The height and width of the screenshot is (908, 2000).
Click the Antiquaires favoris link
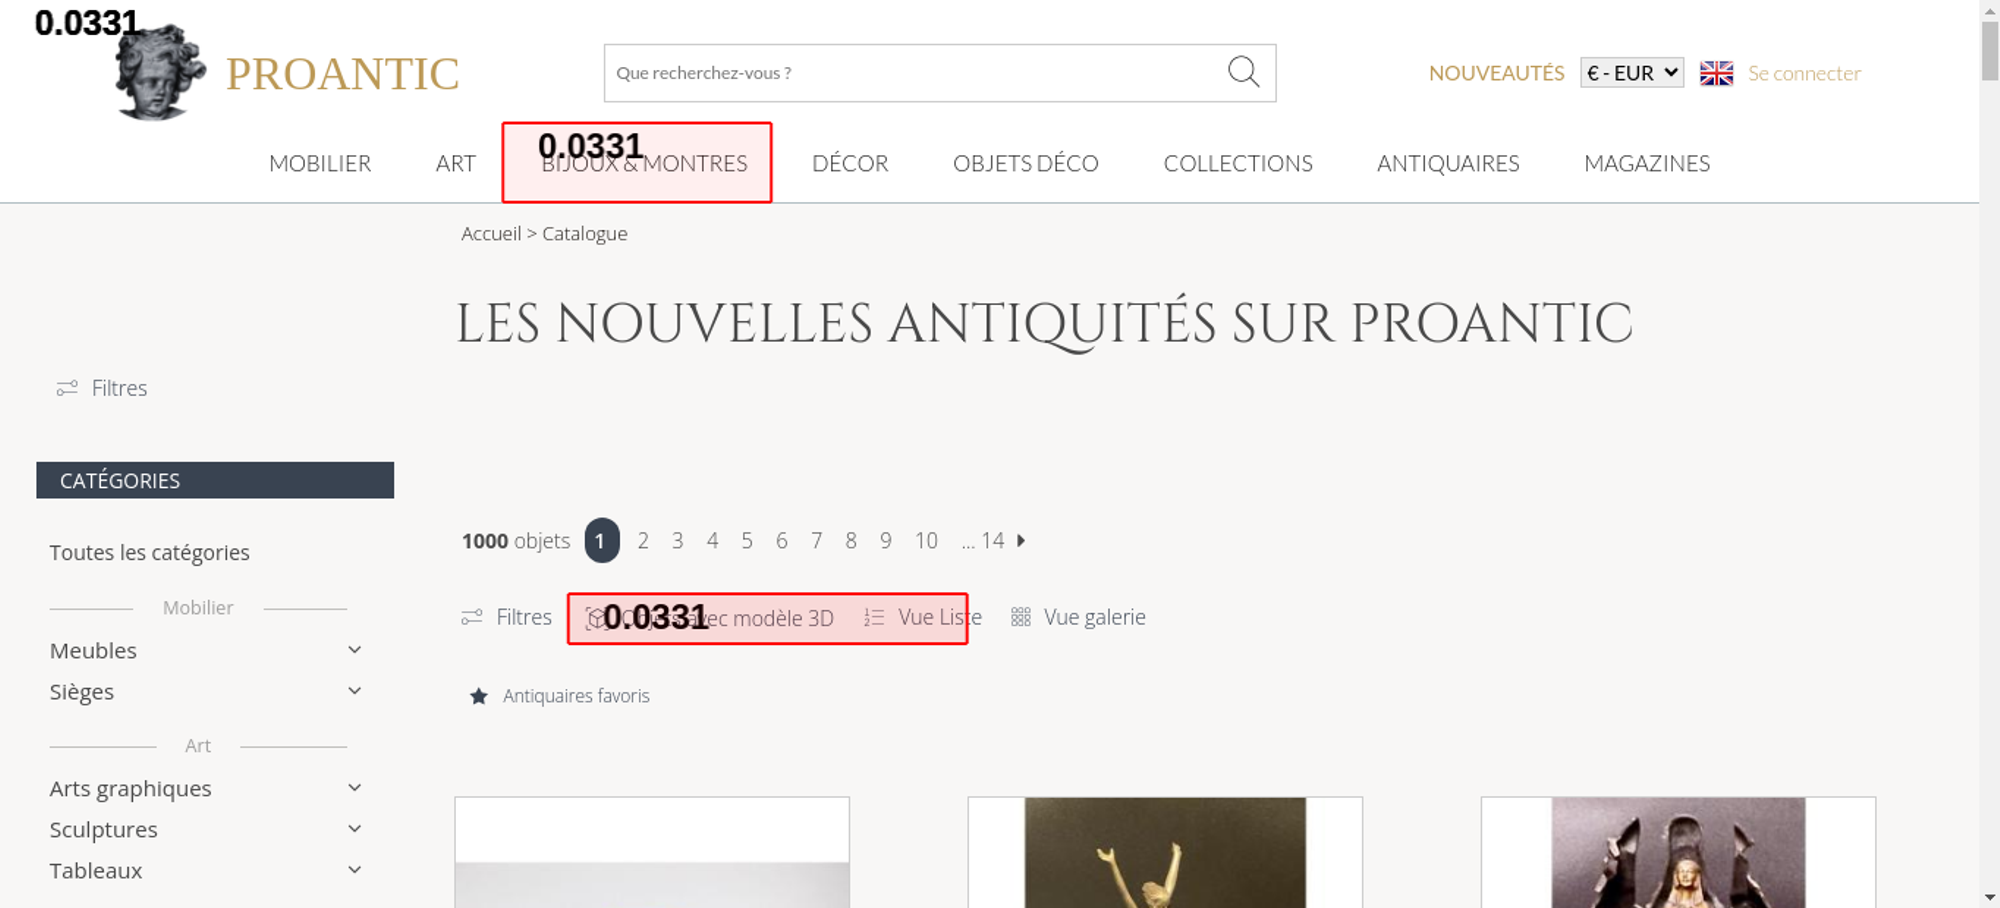click(576, 696)
